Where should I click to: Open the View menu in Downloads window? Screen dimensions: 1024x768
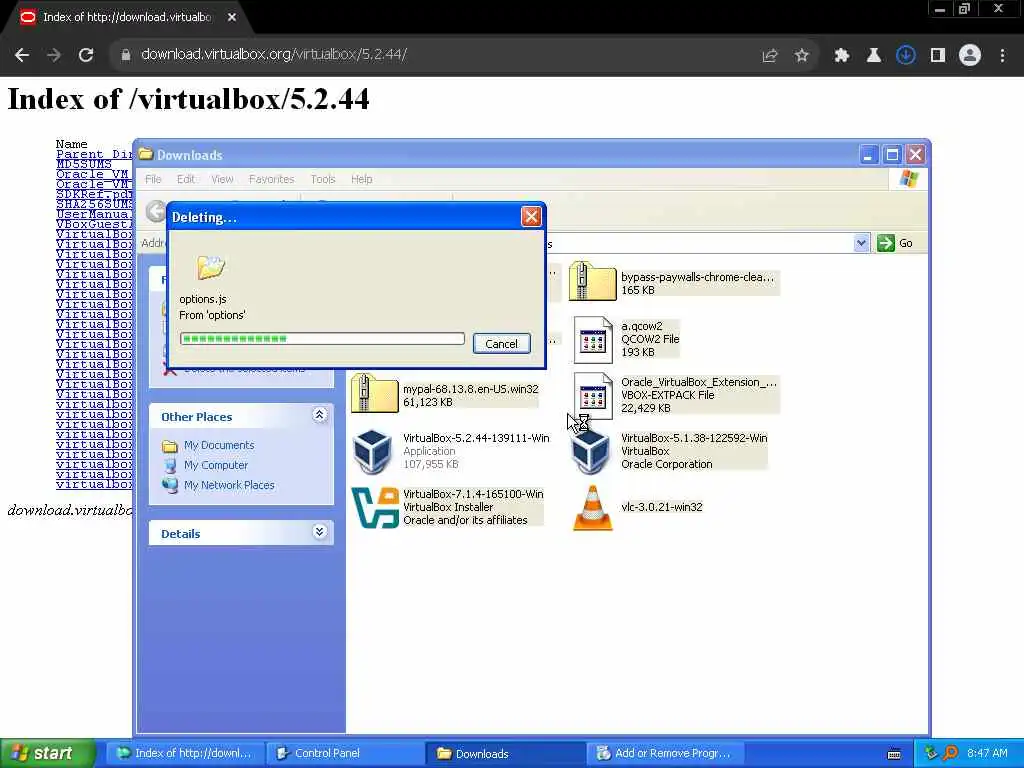click(x=222, y=179)
